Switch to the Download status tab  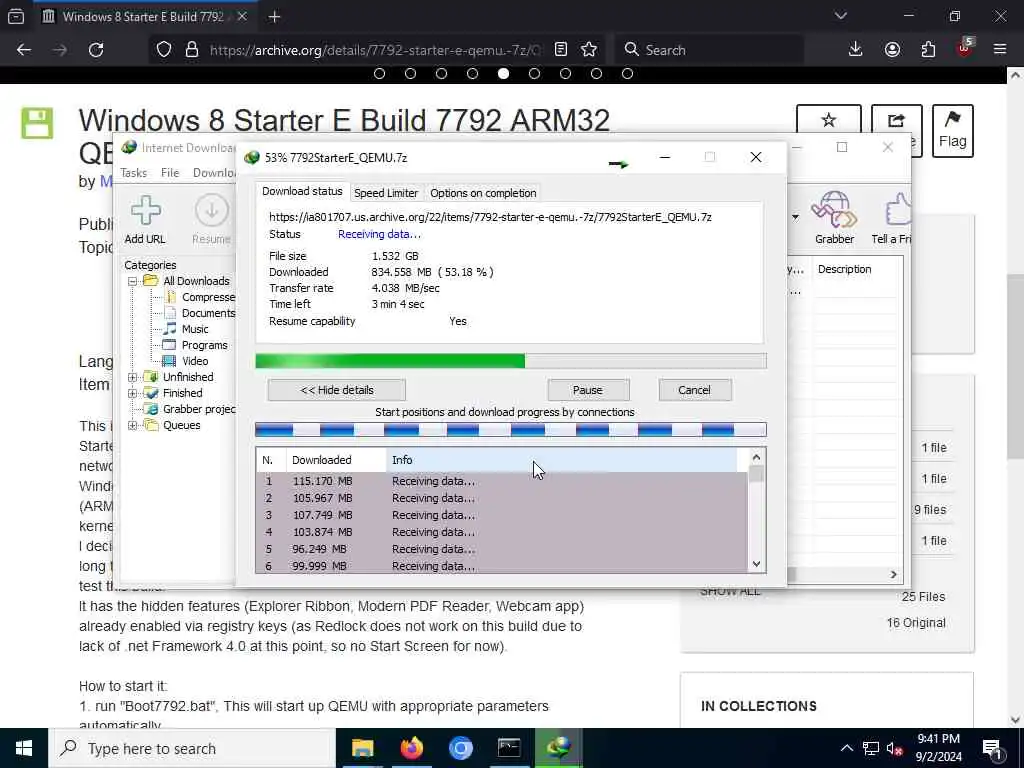pos(302,192)
